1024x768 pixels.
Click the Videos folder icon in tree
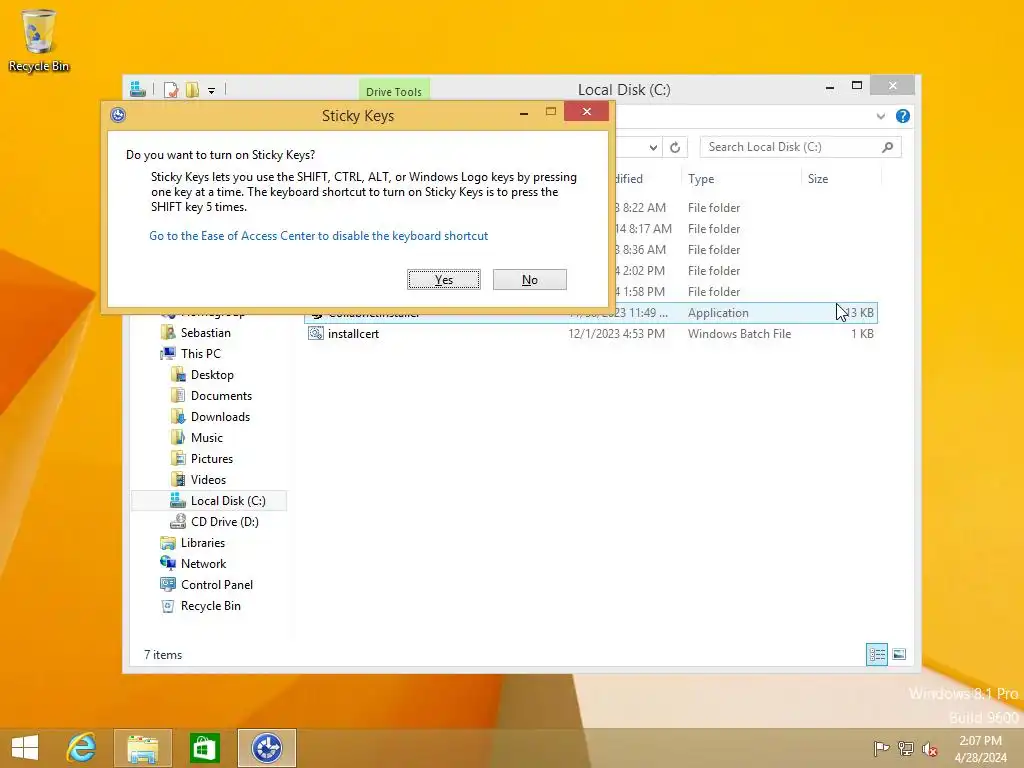coord(178,479)
